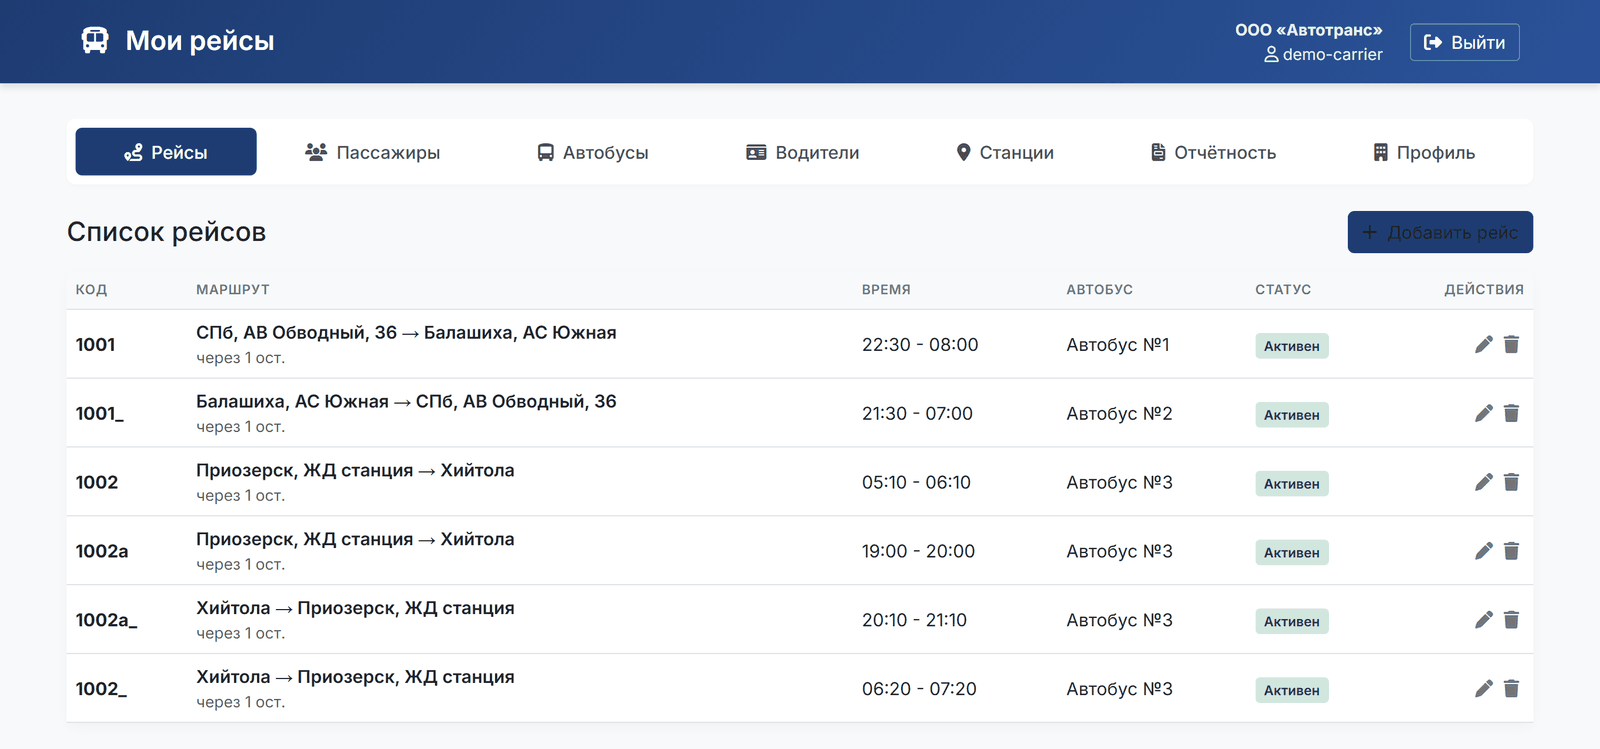Click the Список рейсов heading
This screenshot has height=749, width=1600.
[x=167, y=232]
